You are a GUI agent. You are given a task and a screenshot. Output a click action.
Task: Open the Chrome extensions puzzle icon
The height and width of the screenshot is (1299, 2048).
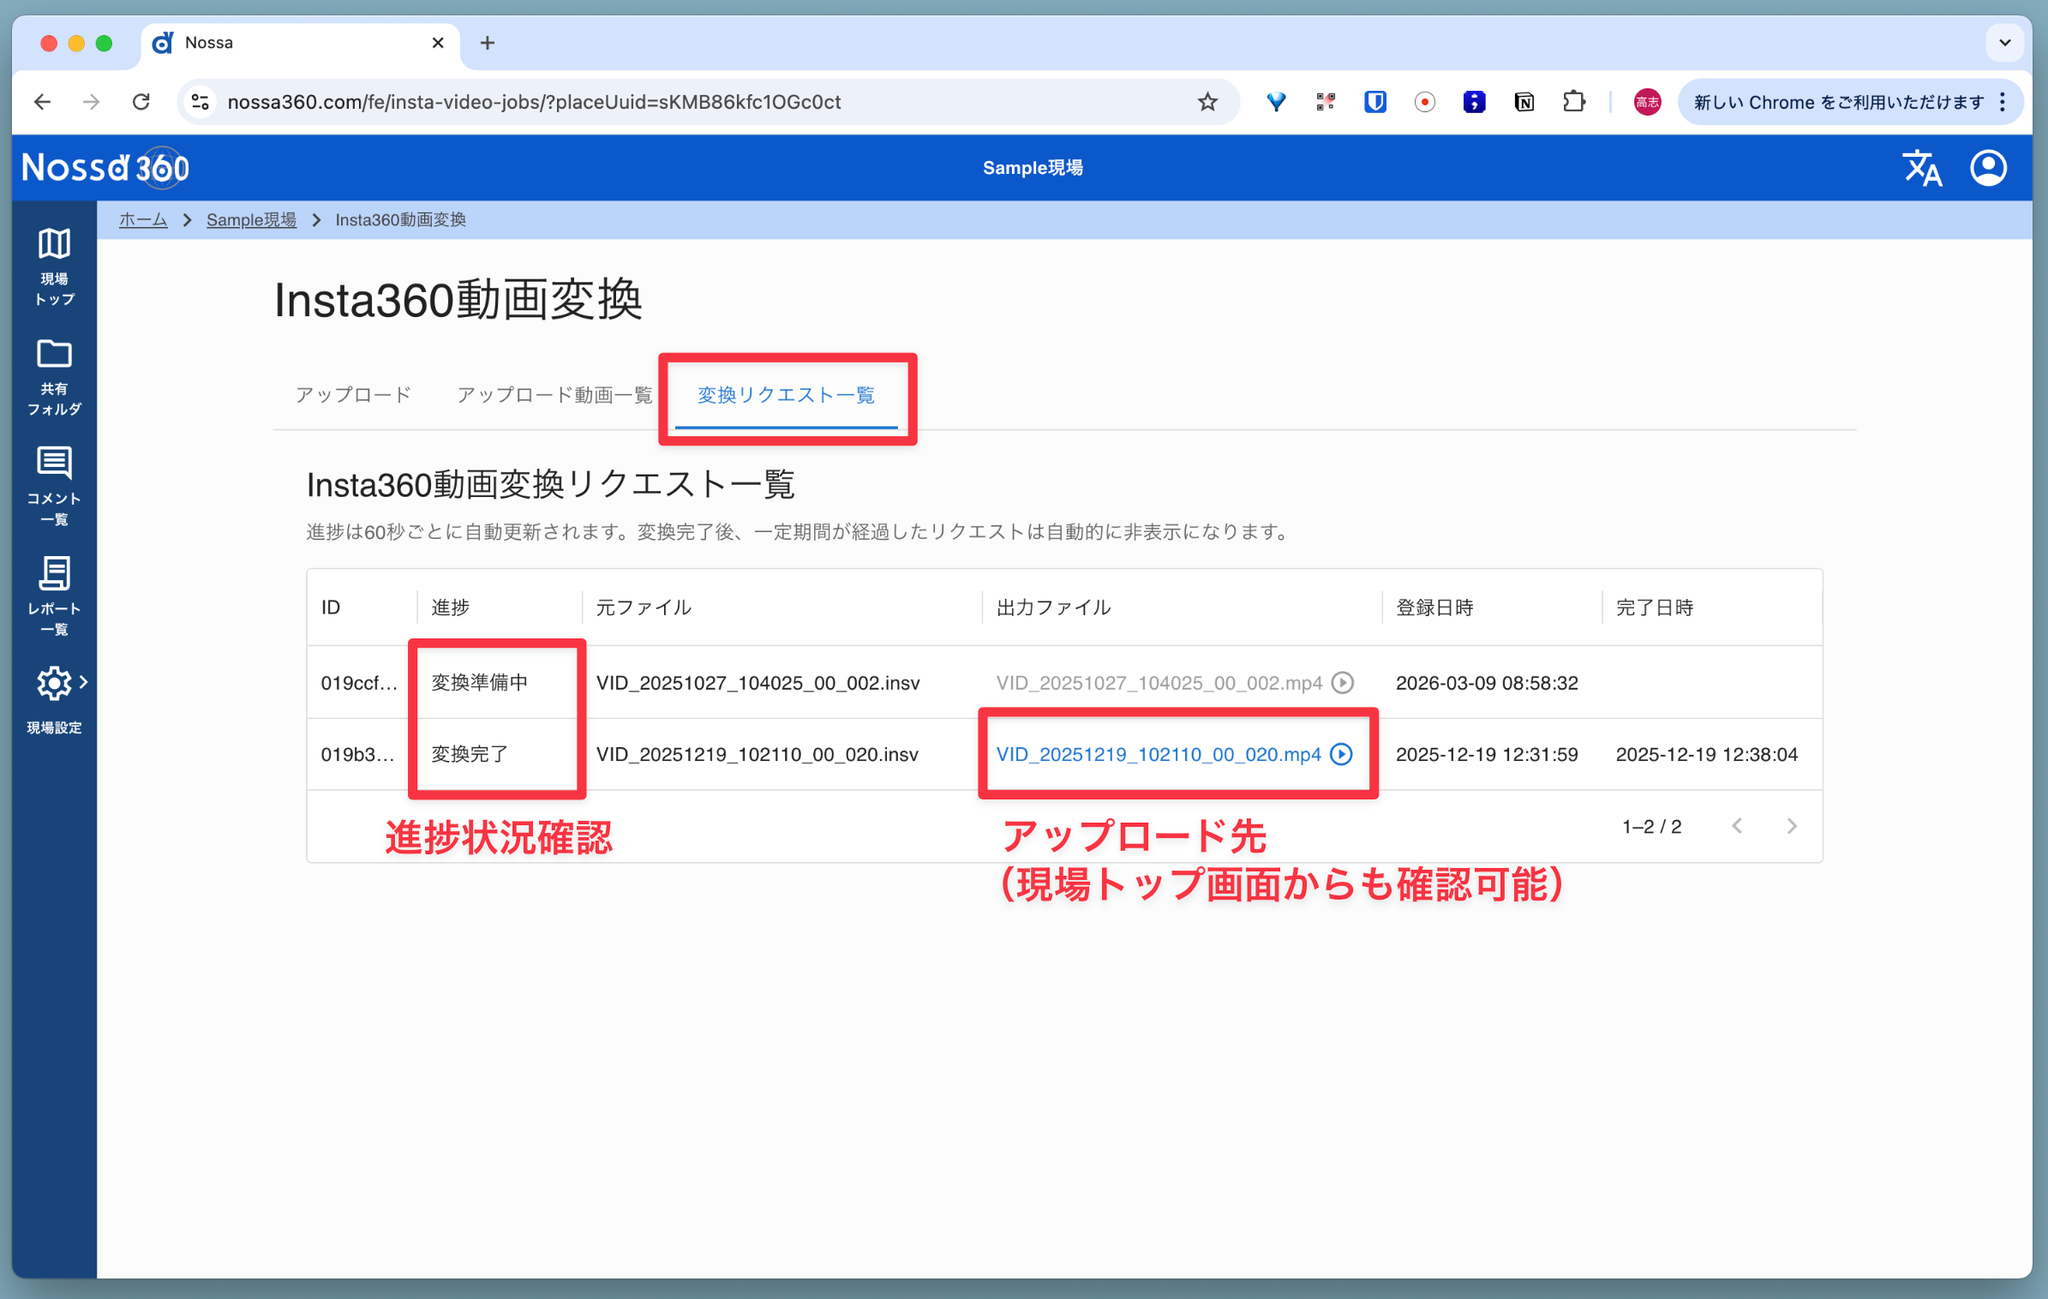tap(1573, 102)
